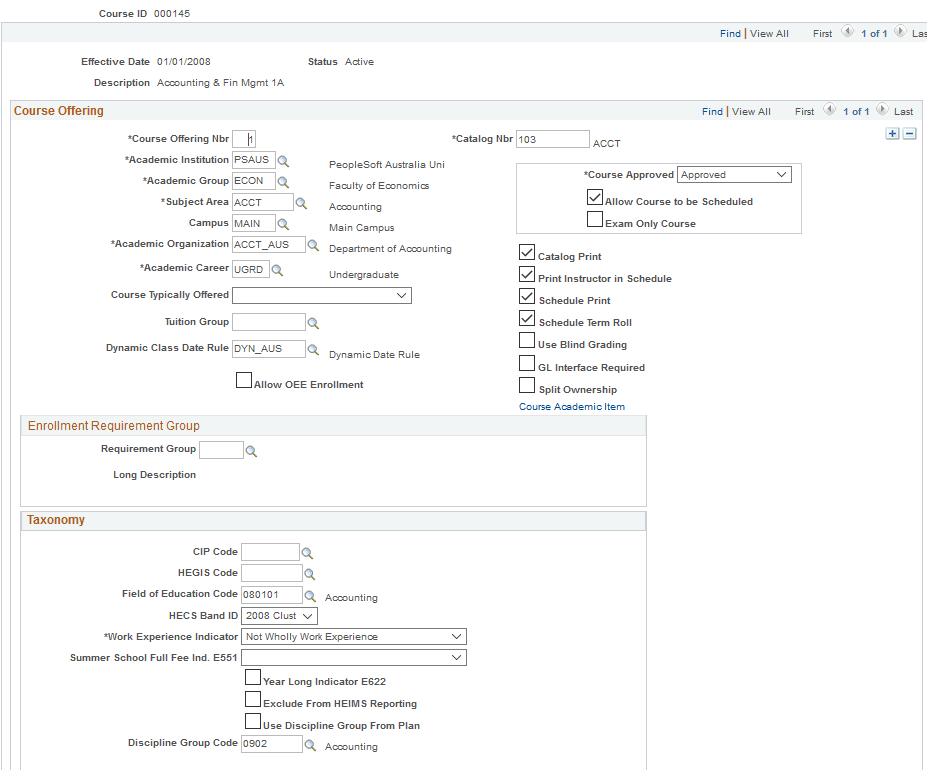Open lookup for CIP Code field
Image resolution: width=927 pixels, height=770 pixels.
click(x=307, y=554)
